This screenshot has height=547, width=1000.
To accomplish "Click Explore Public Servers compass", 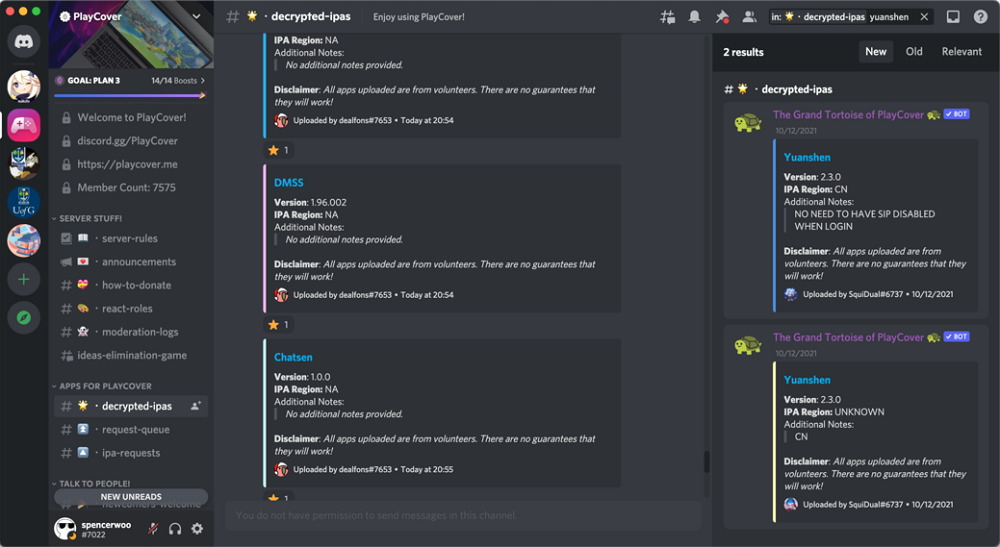I will point(24,317).
